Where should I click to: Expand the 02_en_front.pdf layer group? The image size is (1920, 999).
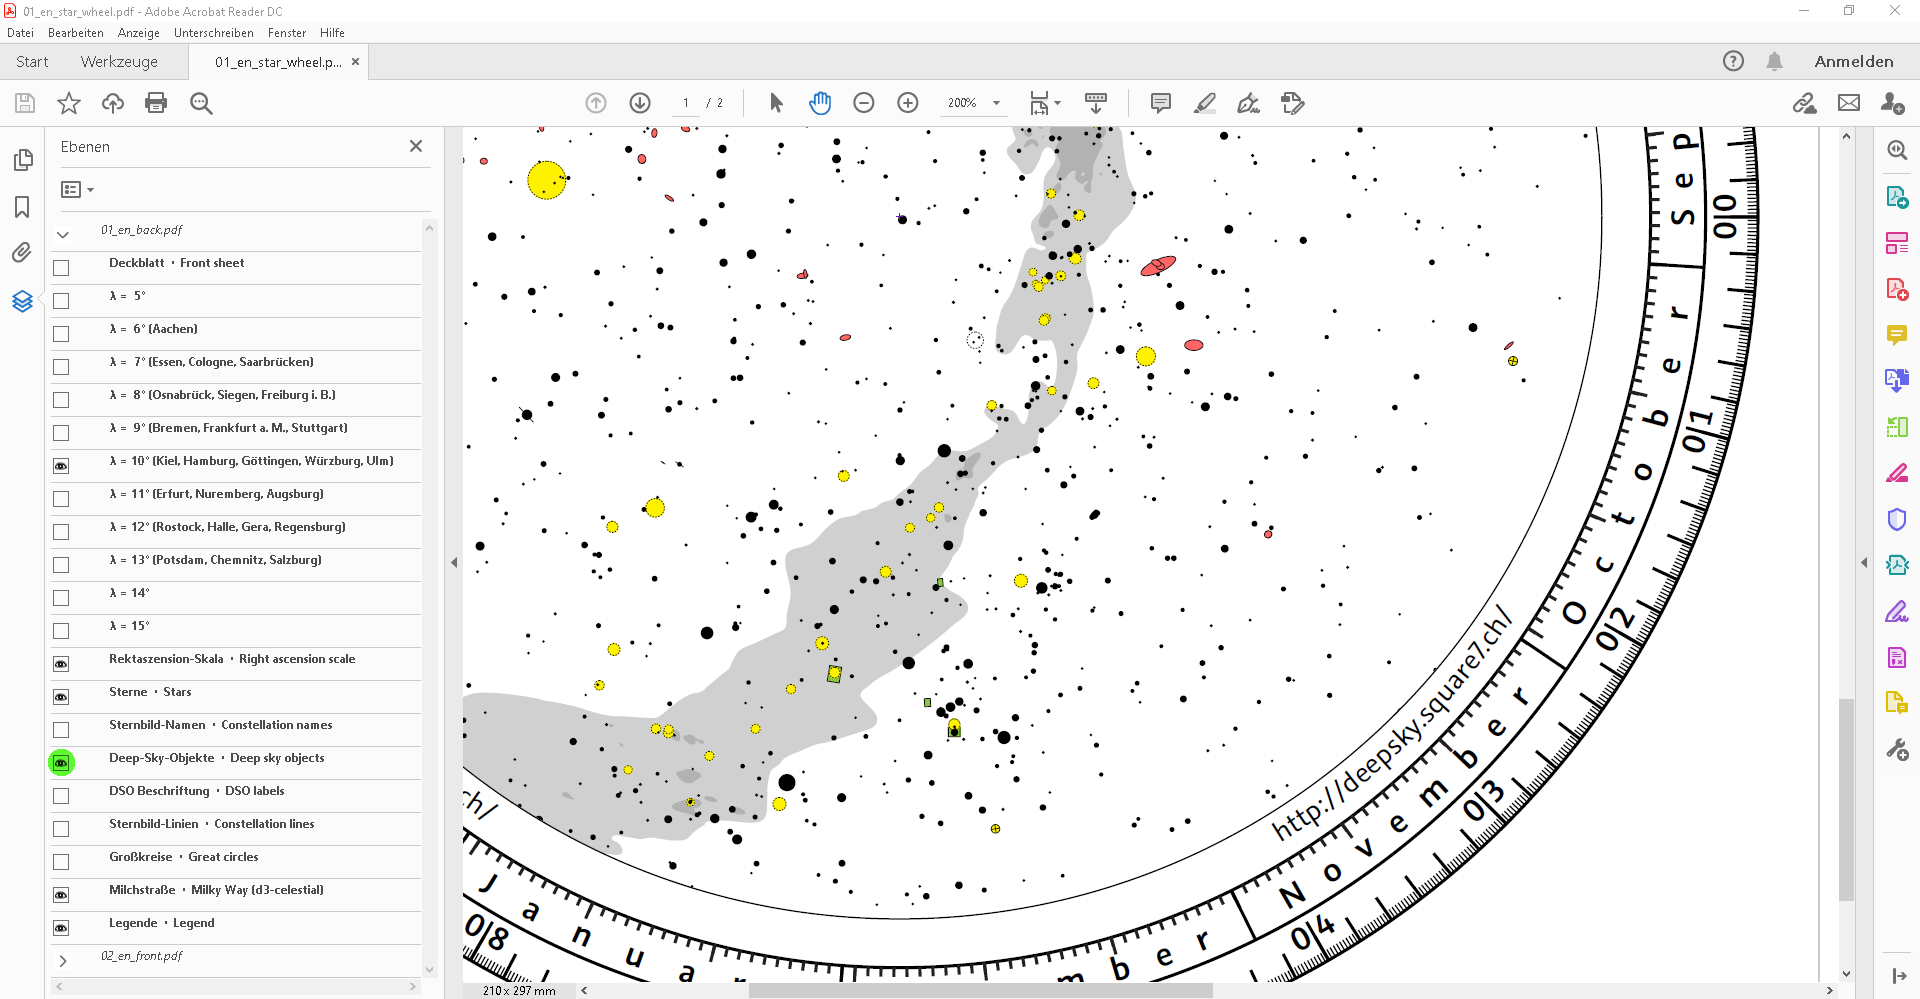click(63, 961)
